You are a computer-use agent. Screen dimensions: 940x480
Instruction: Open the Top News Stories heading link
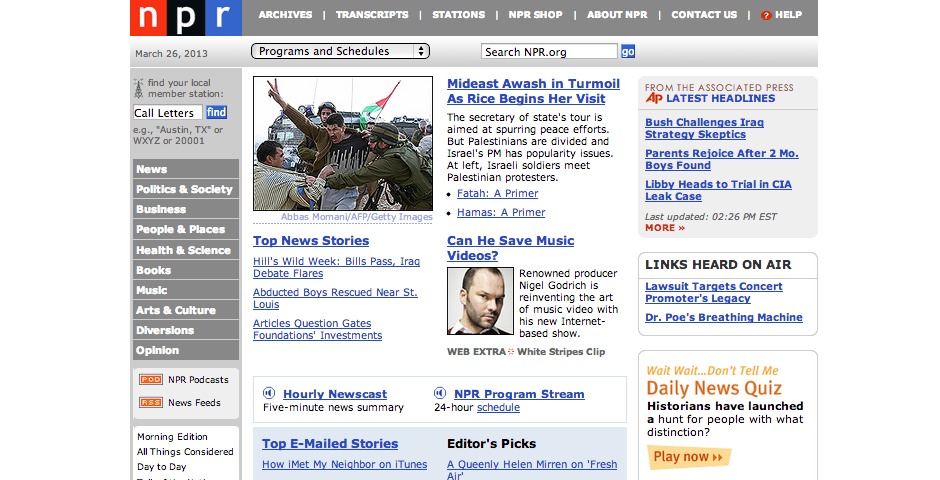point(311,240)
